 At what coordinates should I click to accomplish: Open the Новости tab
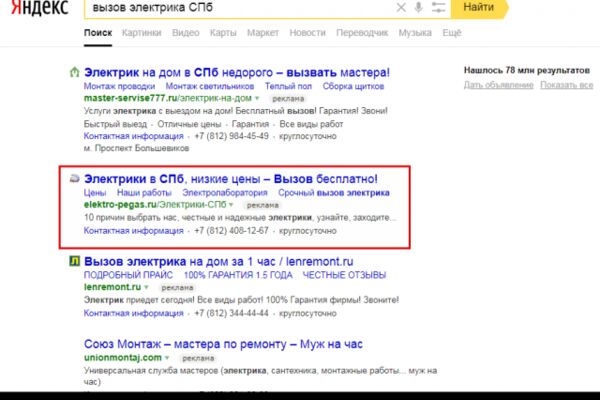307,33
